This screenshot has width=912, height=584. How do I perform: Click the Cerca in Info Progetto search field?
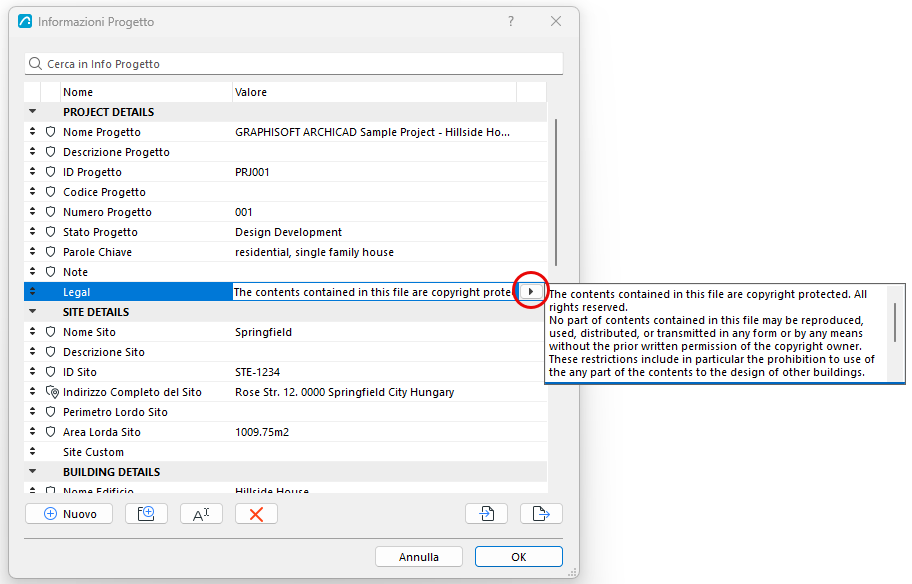294,64
